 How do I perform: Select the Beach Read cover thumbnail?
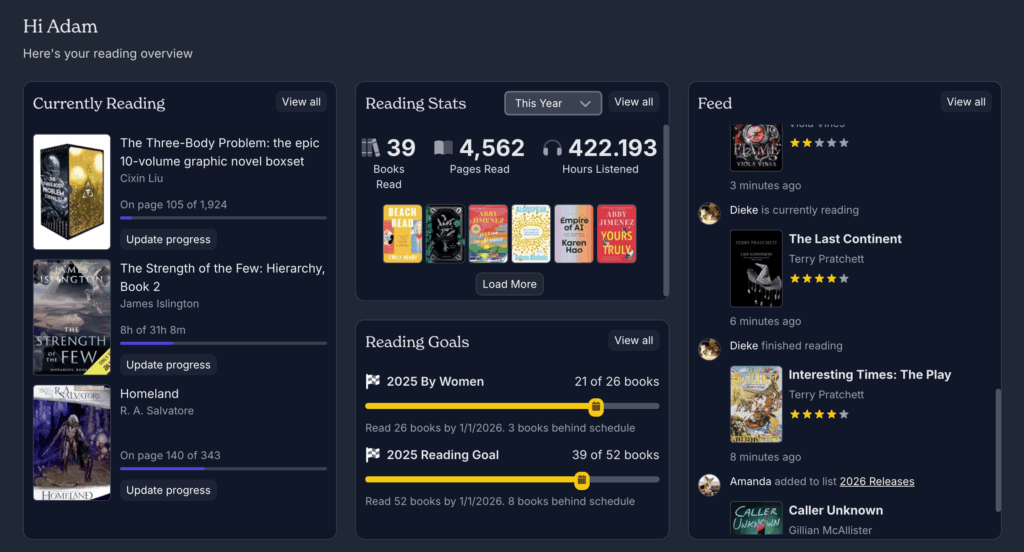(402, 234)
